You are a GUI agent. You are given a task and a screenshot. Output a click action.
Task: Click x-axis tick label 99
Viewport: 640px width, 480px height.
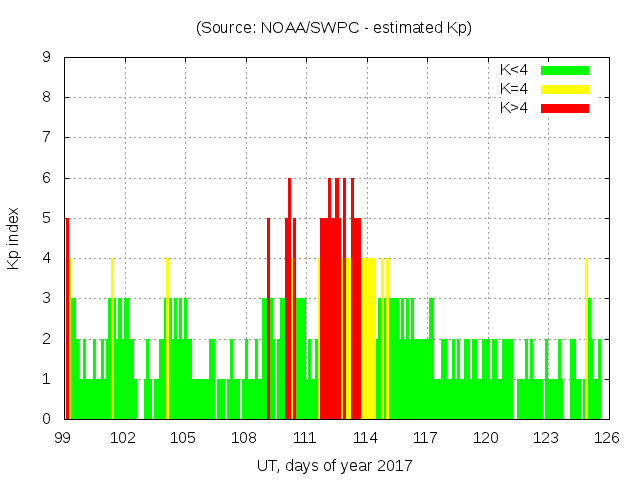[x=63, y=437]
